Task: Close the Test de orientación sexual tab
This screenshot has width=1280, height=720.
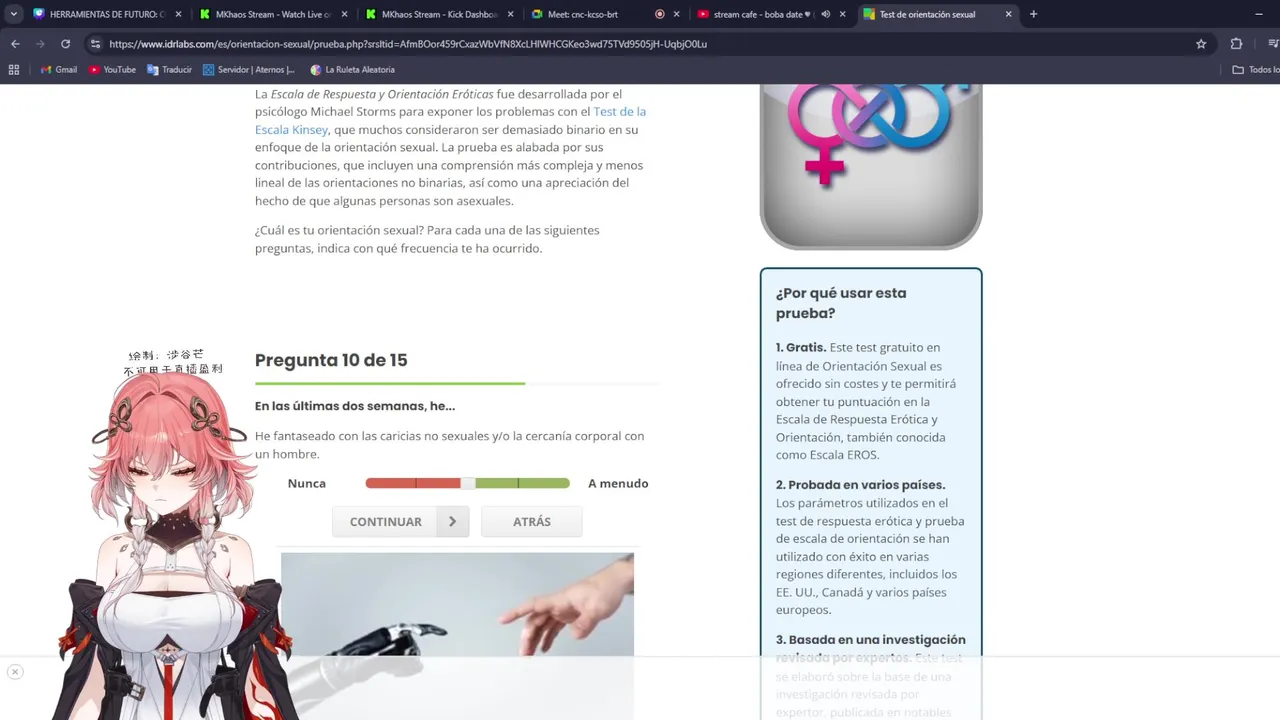Action: point(1008,14)
